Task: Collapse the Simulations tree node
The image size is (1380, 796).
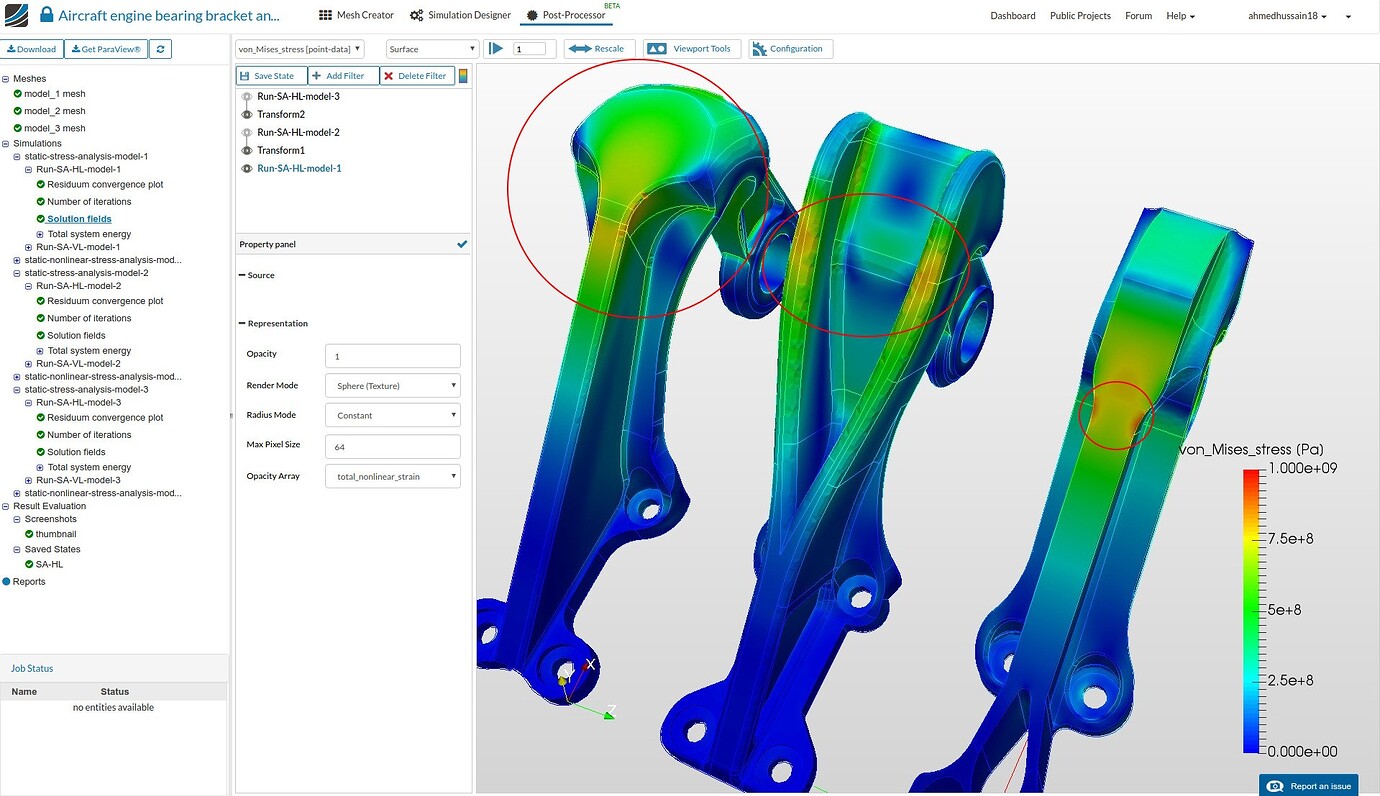Action: pos(6,143)
